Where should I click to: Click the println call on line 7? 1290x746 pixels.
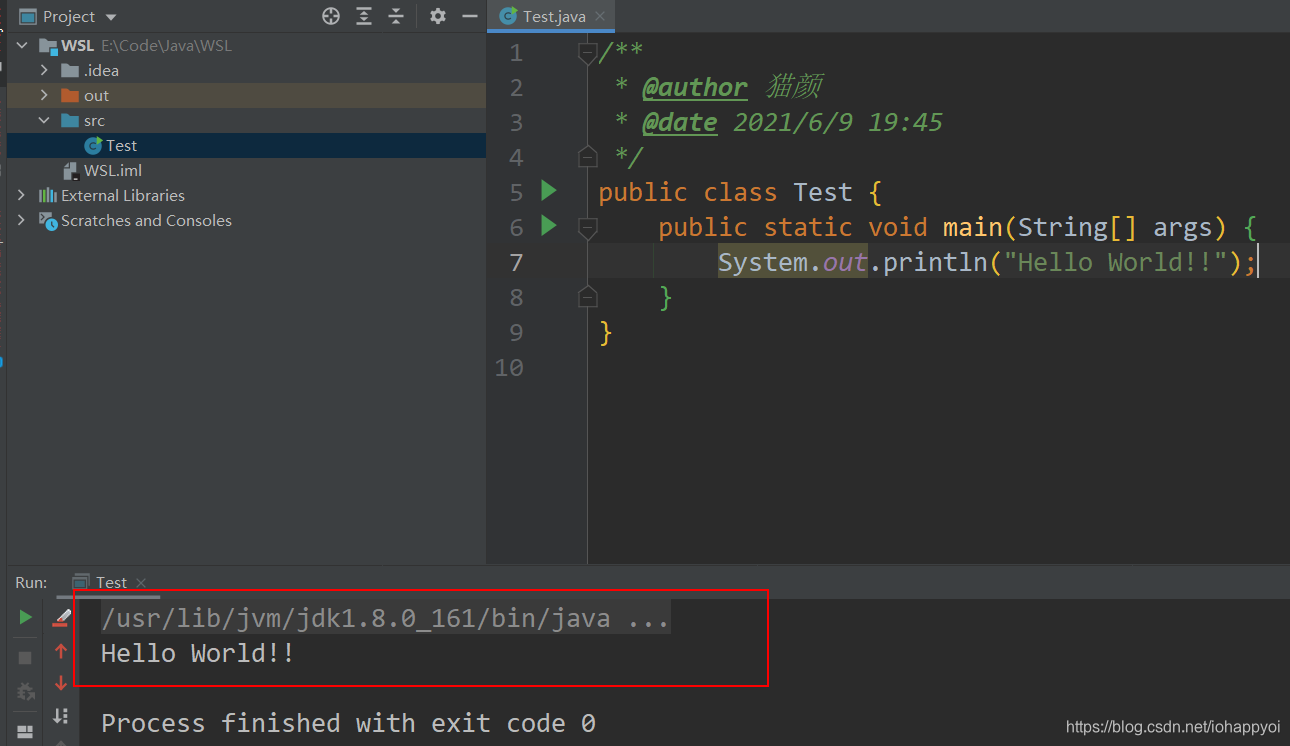[935, 263]
